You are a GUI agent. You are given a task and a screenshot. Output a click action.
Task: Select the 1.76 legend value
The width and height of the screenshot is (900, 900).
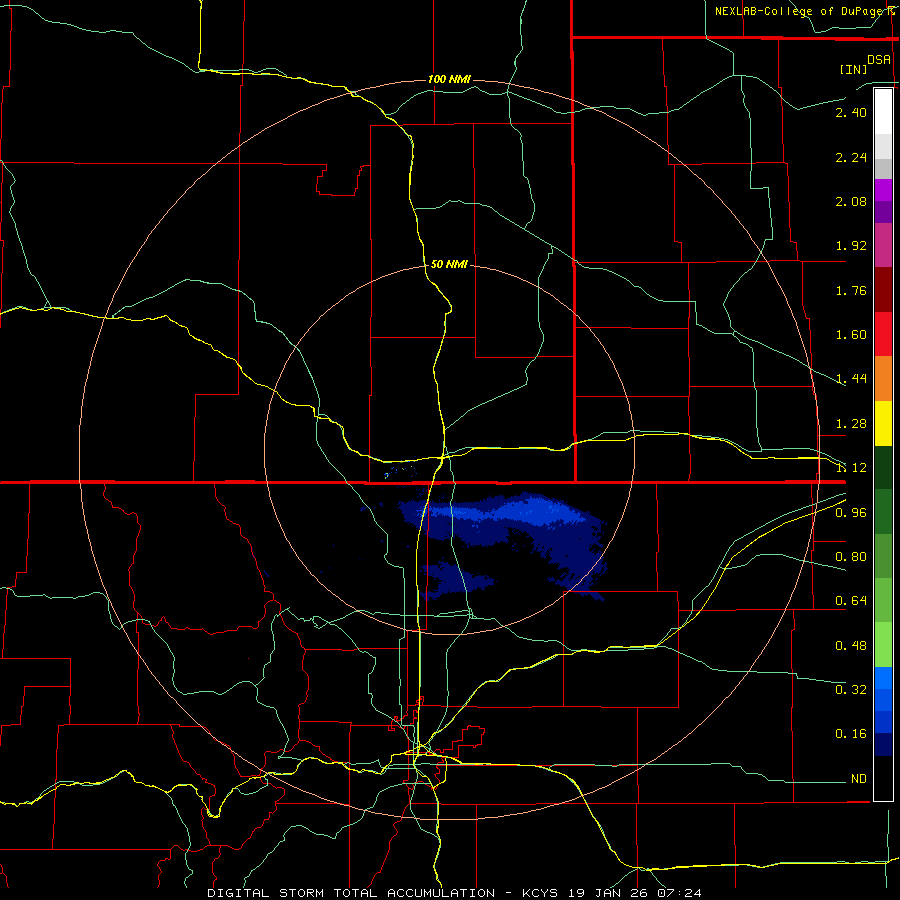click(x=851, y=290)
